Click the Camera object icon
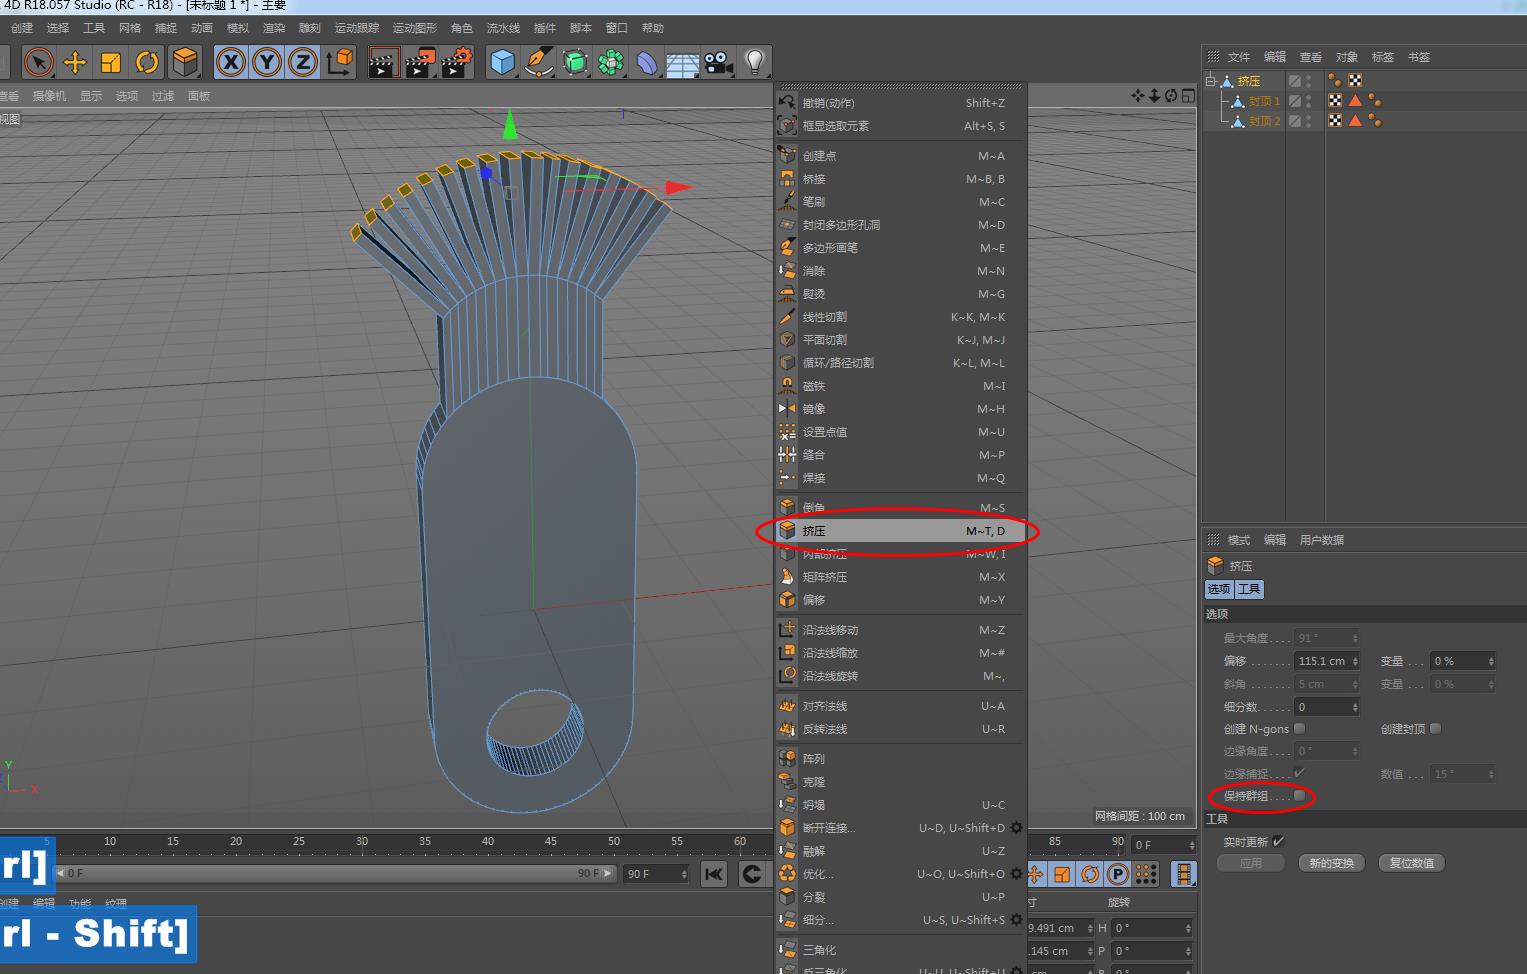 718,63
